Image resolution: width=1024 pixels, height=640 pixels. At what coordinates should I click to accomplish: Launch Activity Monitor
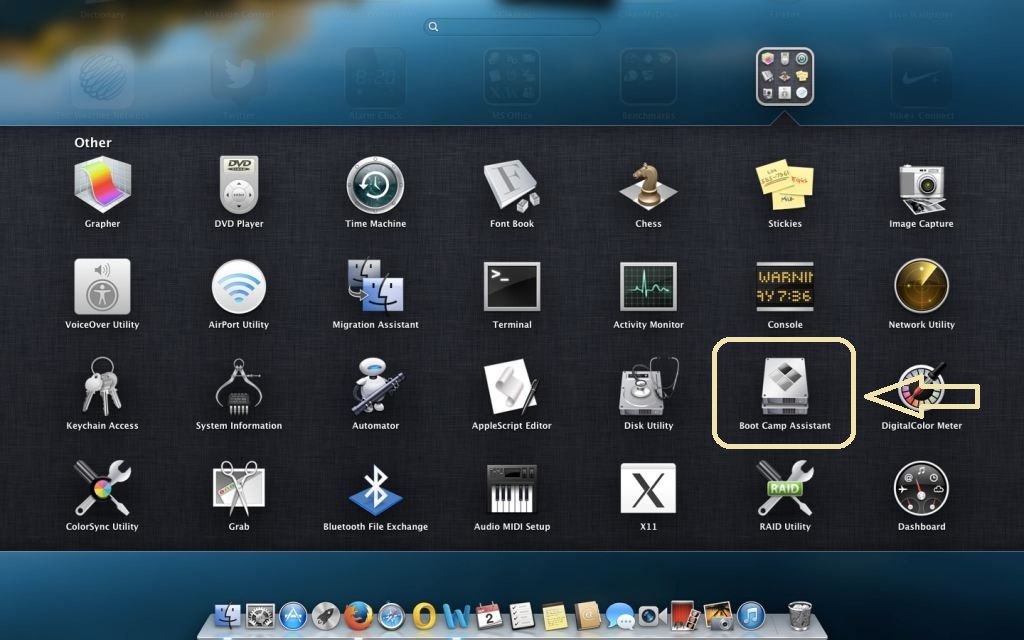[x=648, y=287]
